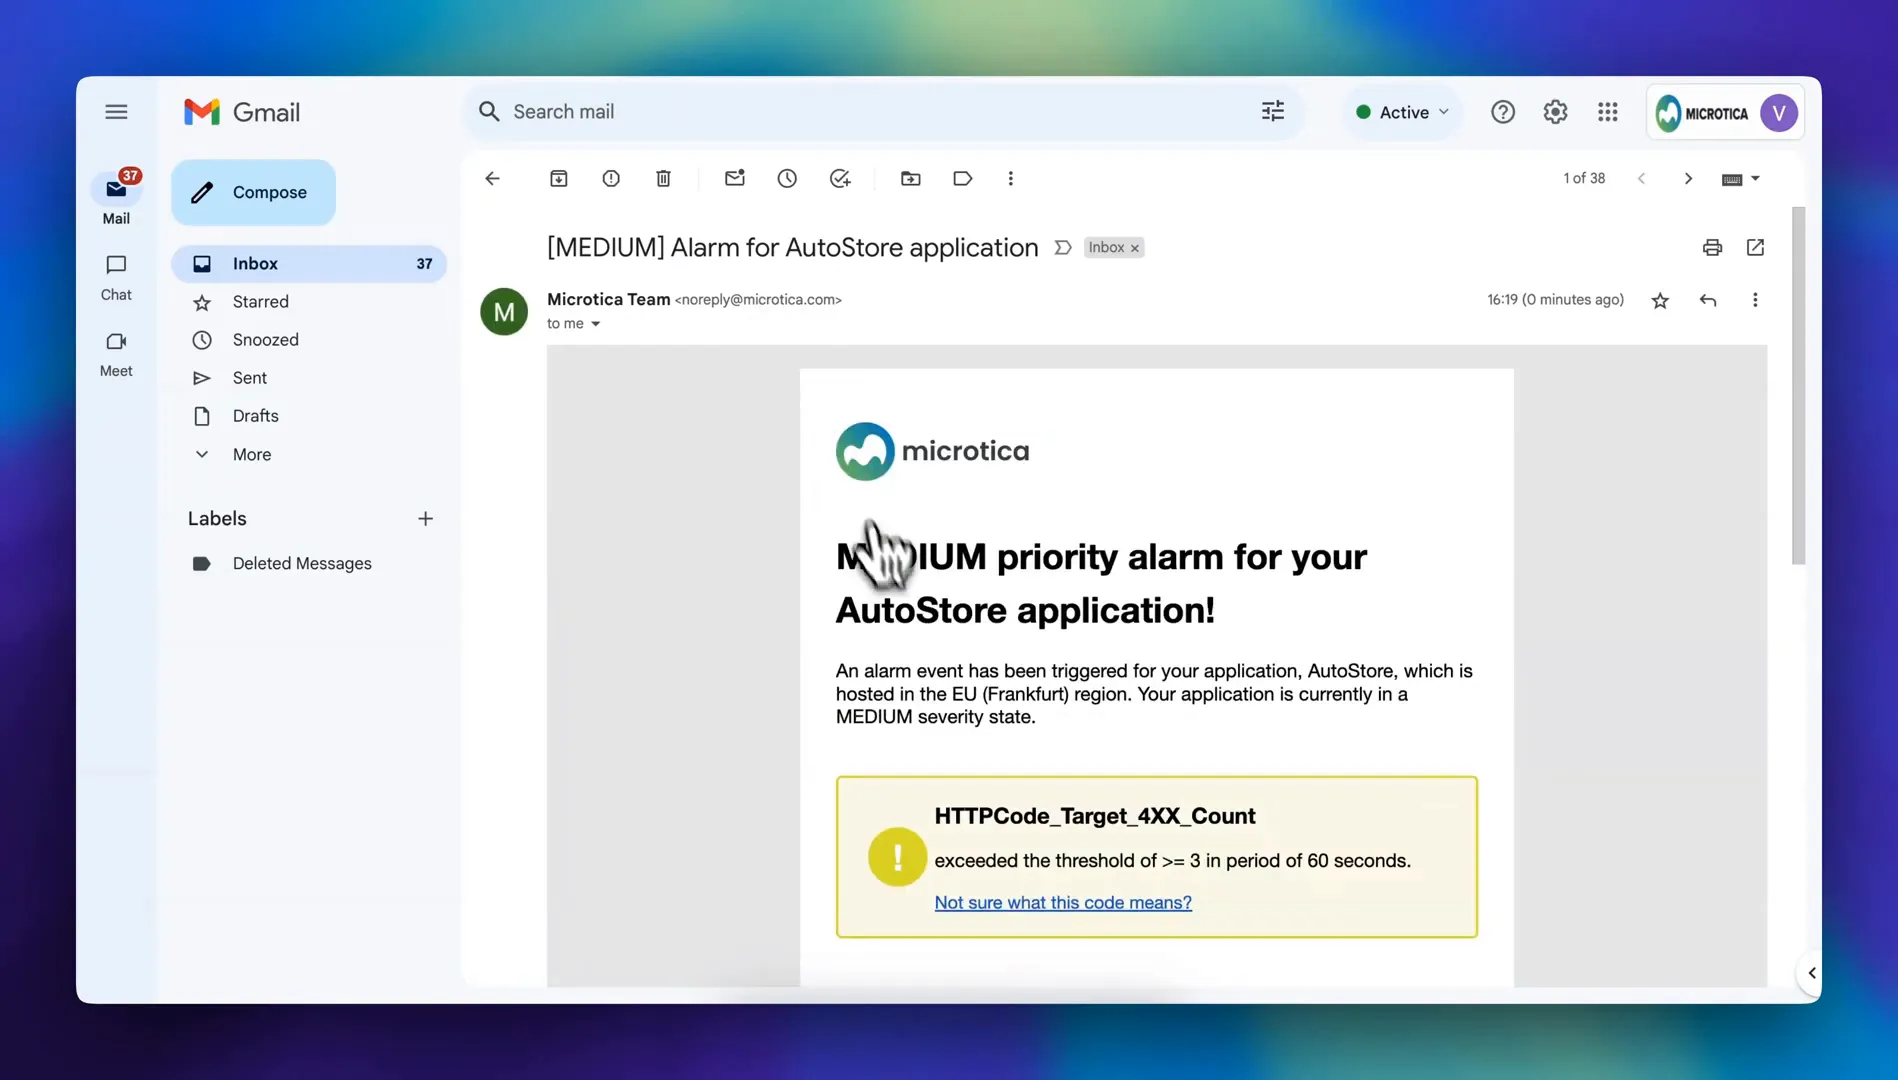Expand the 'to me' recipient details

[x=595, y=324]
